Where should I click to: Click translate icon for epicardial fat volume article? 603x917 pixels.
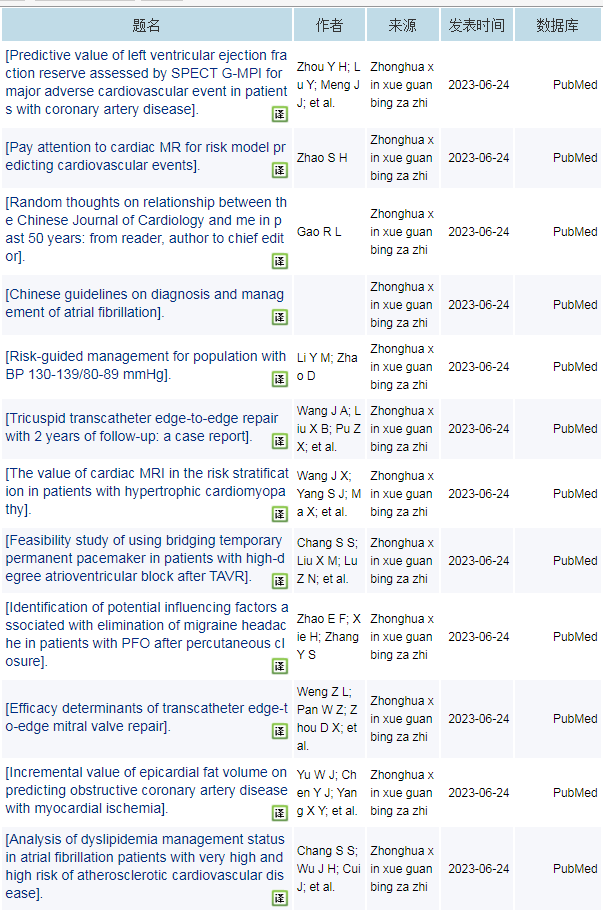coord(280,812)
